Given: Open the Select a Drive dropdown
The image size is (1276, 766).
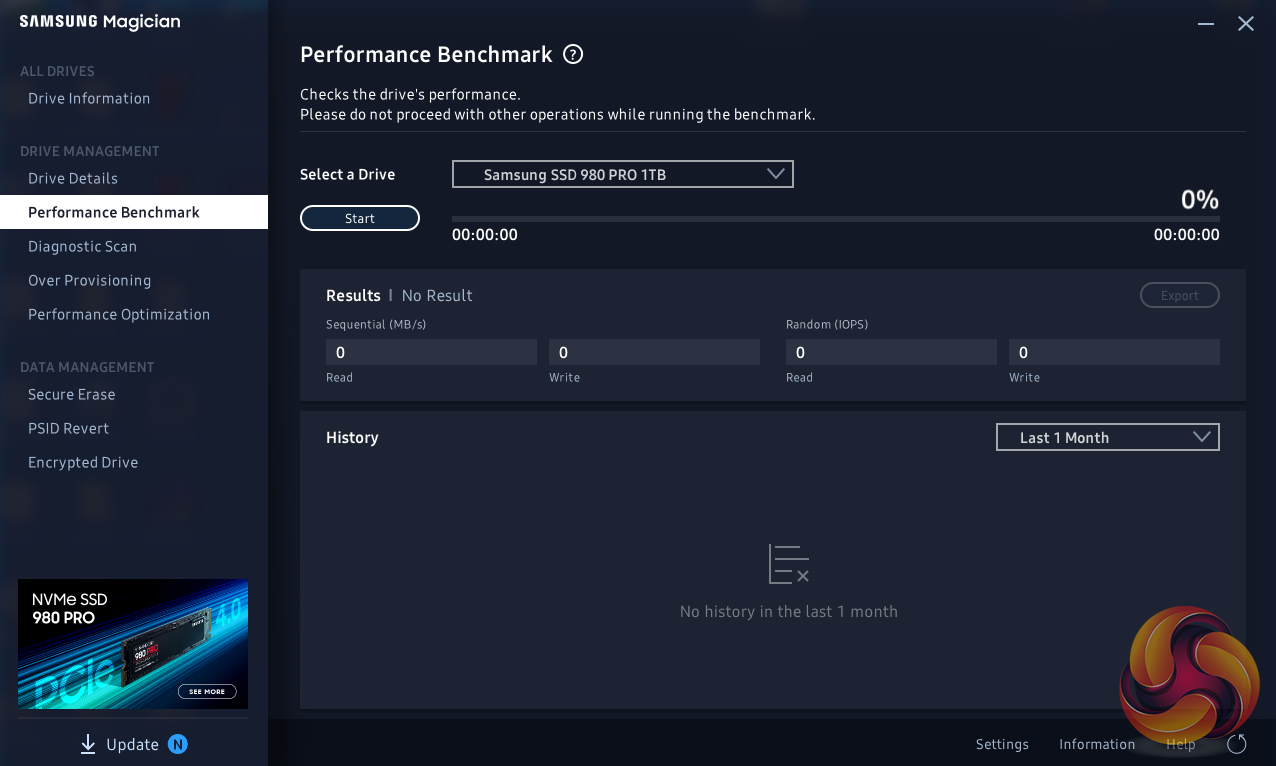Looking at the screenshot, I should tap(622, 174).
